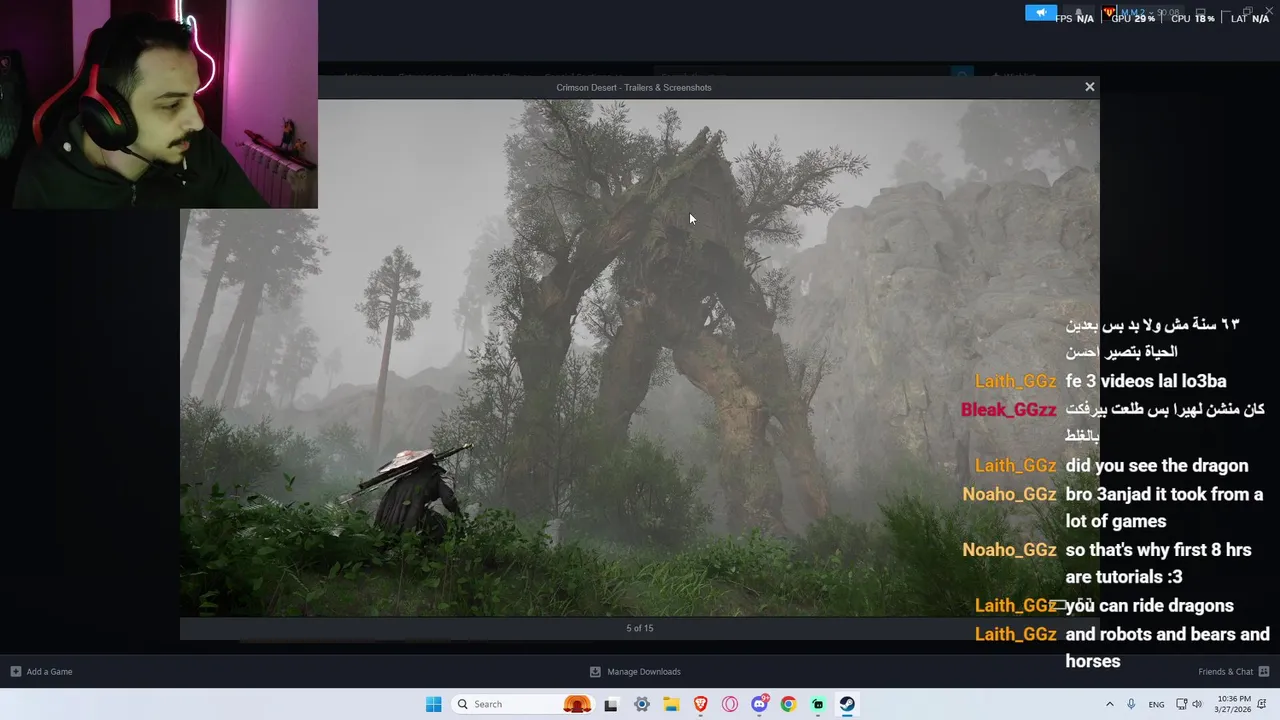Viewport: 1280px width, 720px height.
Task: Launch Brave browser from the taskbar
Action: pyautogui.click(x=701, y=704)
